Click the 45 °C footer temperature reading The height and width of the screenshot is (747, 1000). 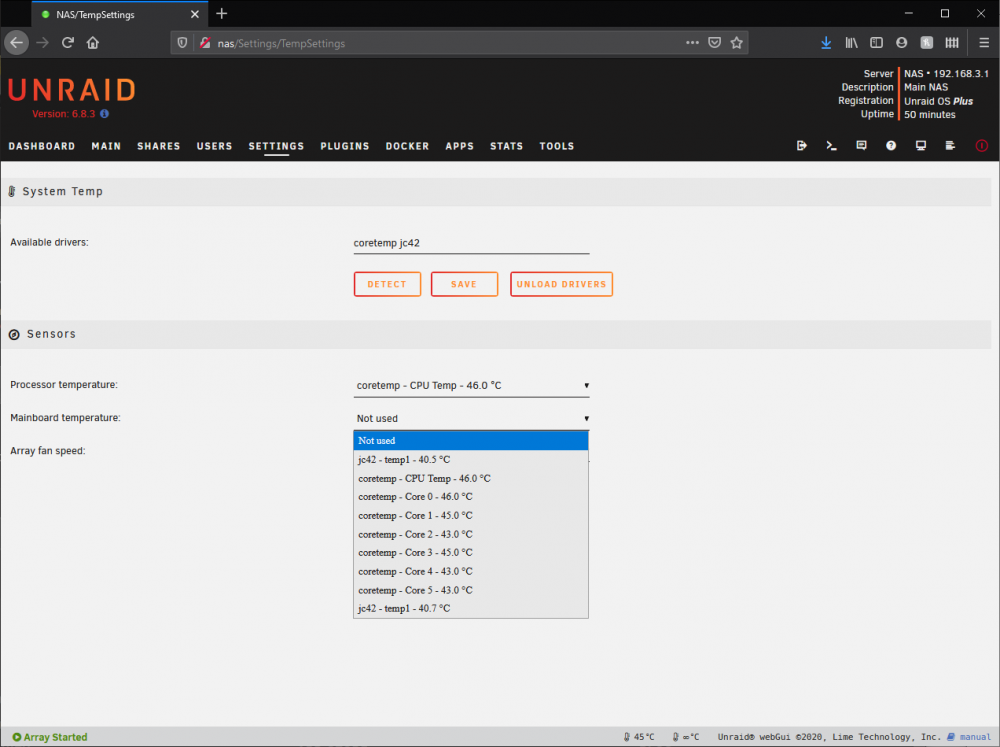(638, 737)
